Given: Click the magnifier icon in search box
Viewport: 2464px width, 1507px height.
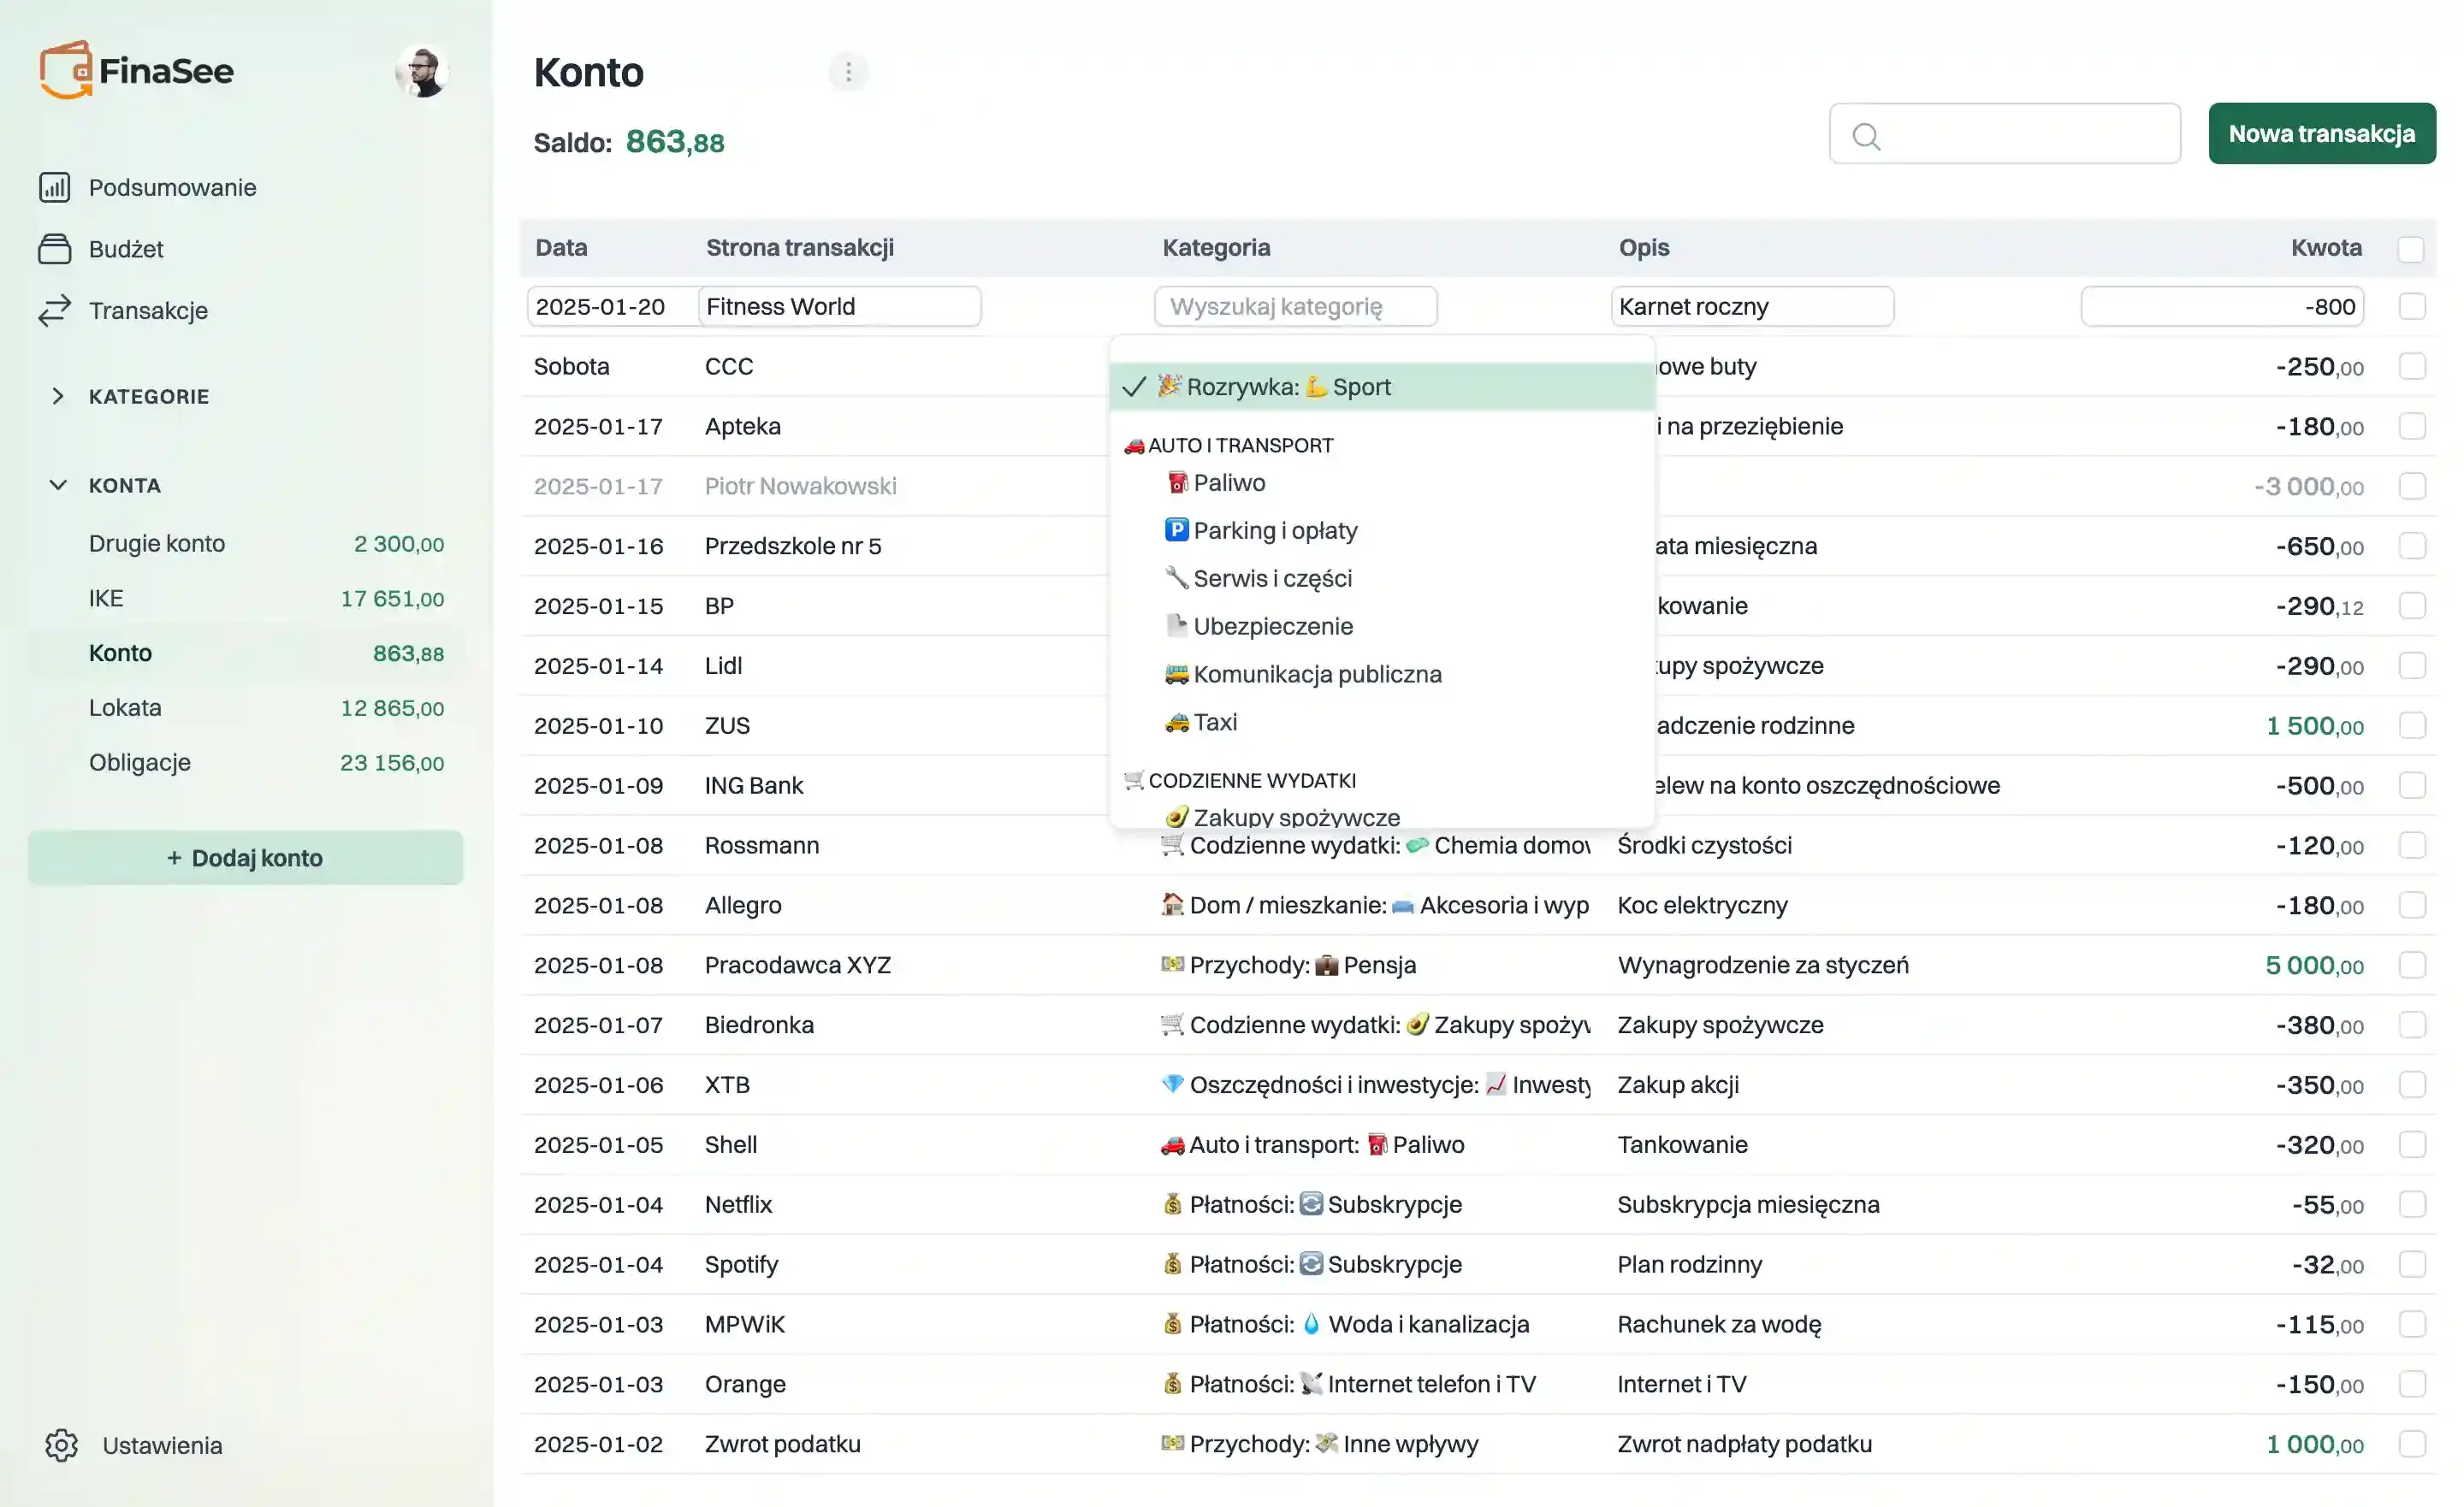Looking at the screenshot, I should 1866,135.
